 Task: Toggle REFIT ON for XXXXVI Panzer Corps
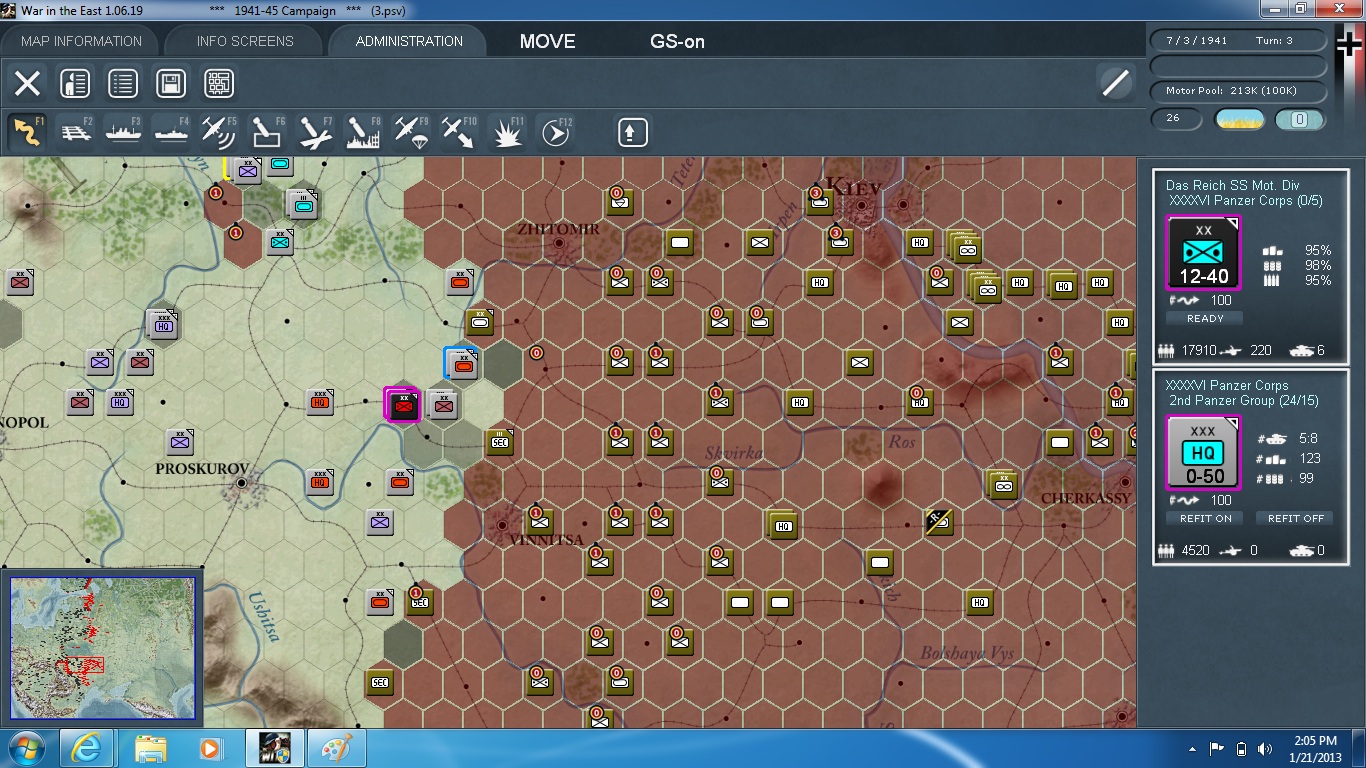tap(1206, 518)
